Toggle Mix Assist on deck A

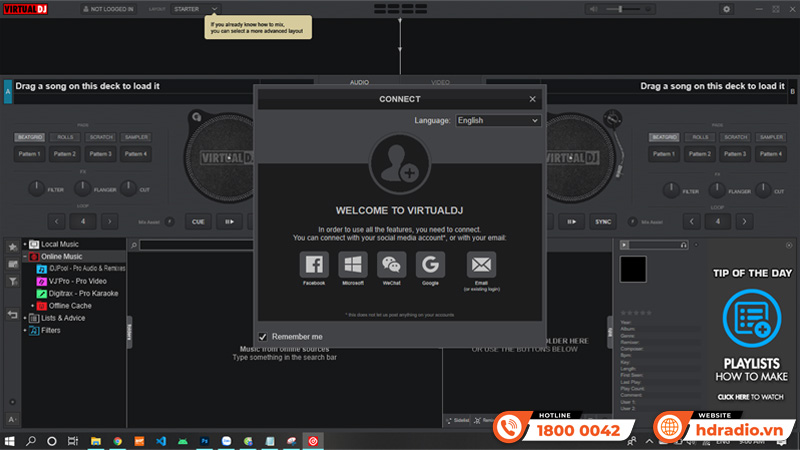click(169, 222)
